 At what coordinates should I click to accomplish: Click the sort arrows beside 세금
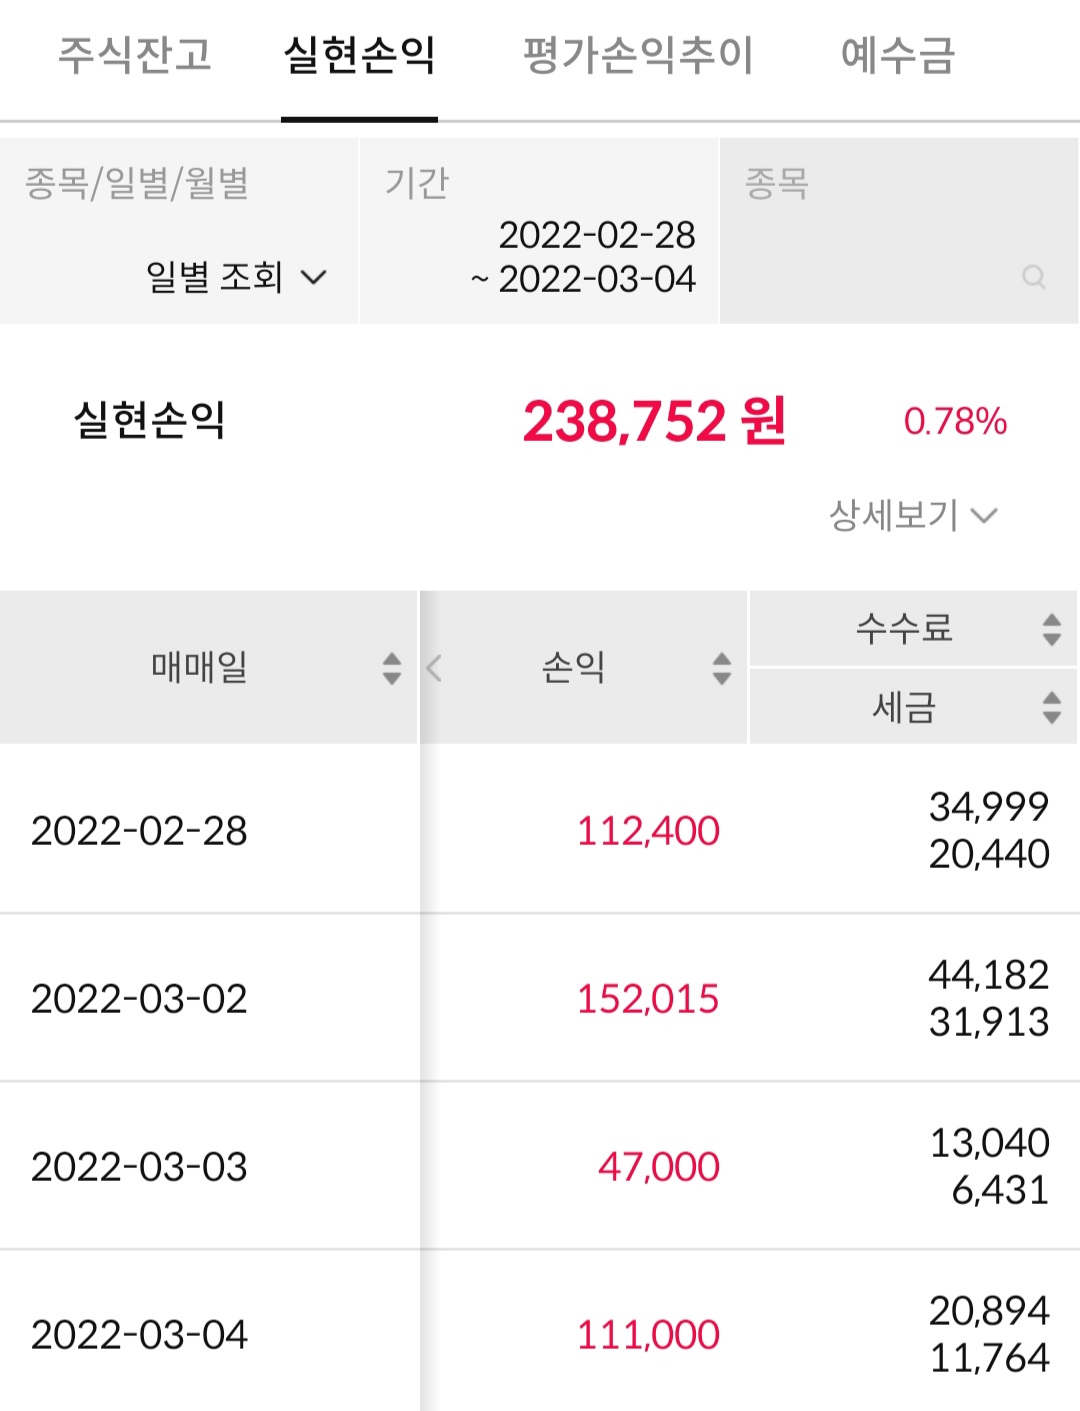pos(1051,707)
